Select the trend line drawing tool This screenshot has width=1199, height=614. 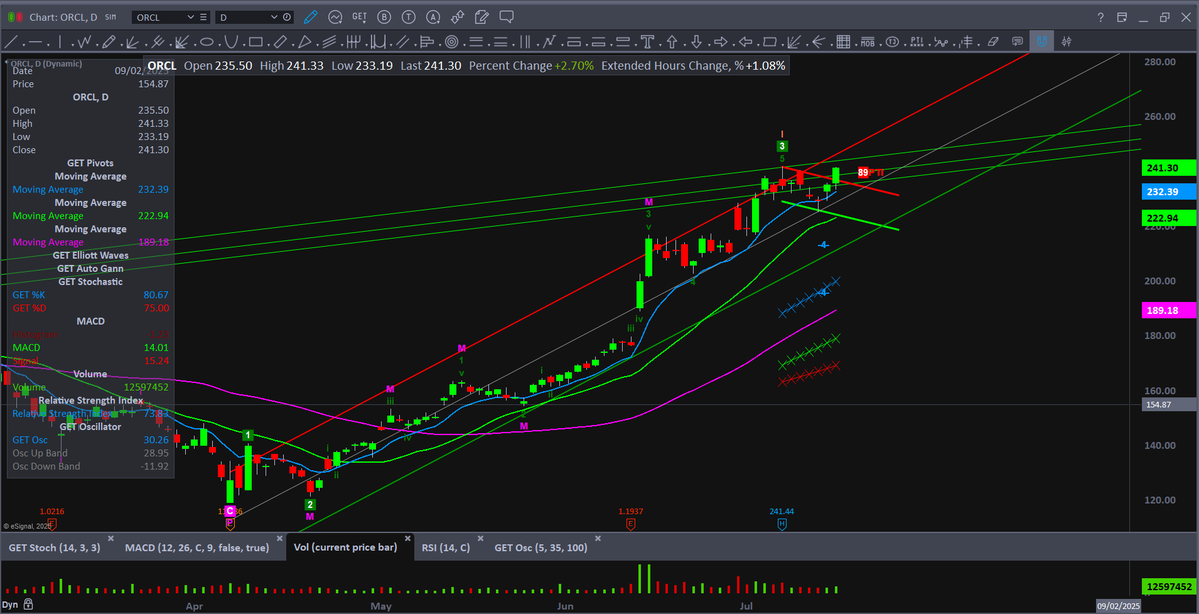pos(11,41)
